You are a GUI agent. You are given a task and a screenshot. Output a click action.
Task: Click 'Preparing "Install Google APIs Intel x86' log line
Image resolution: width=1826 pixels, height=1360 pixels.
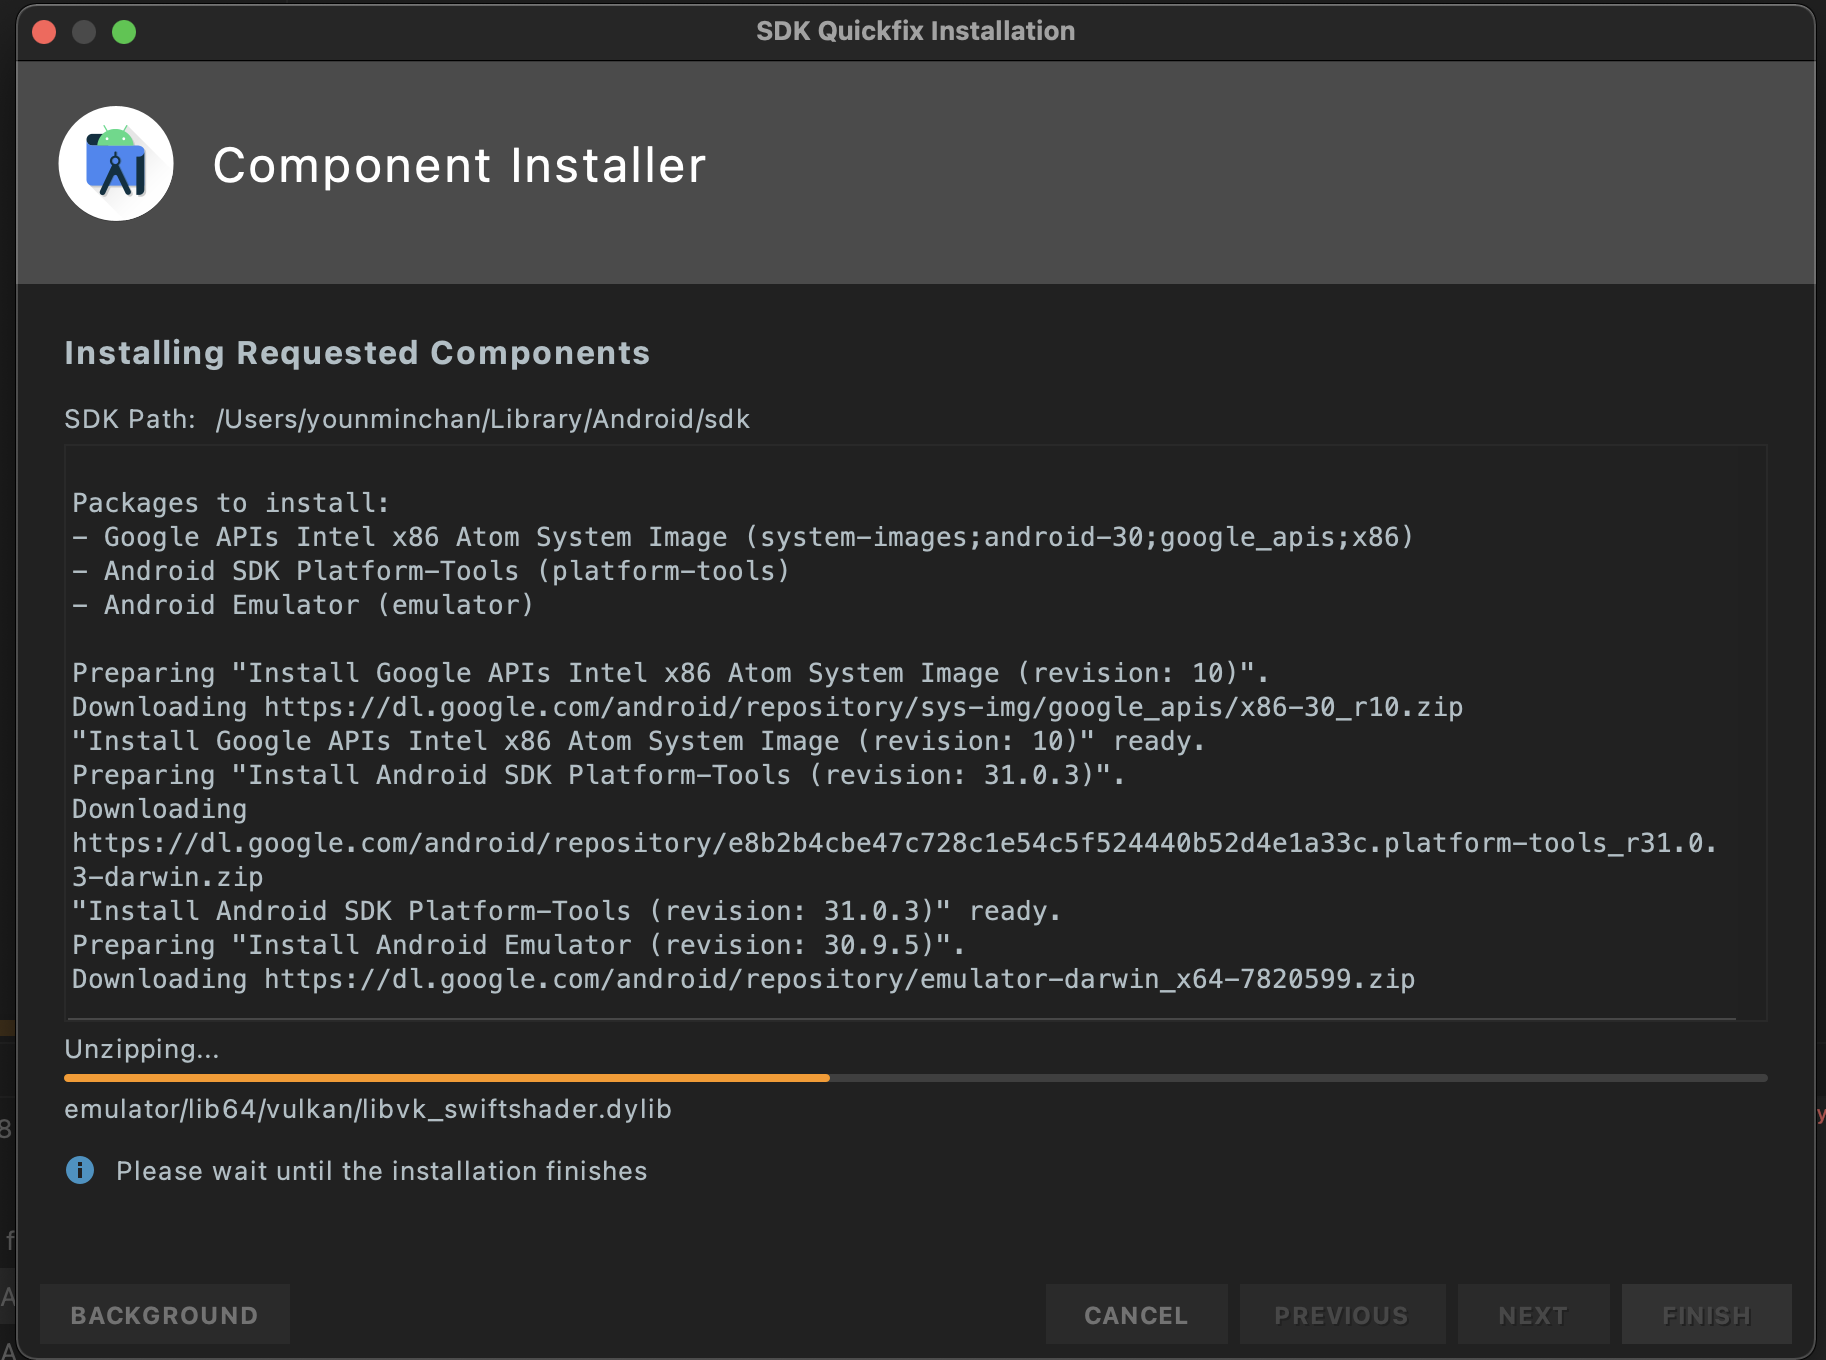[670, 673]
